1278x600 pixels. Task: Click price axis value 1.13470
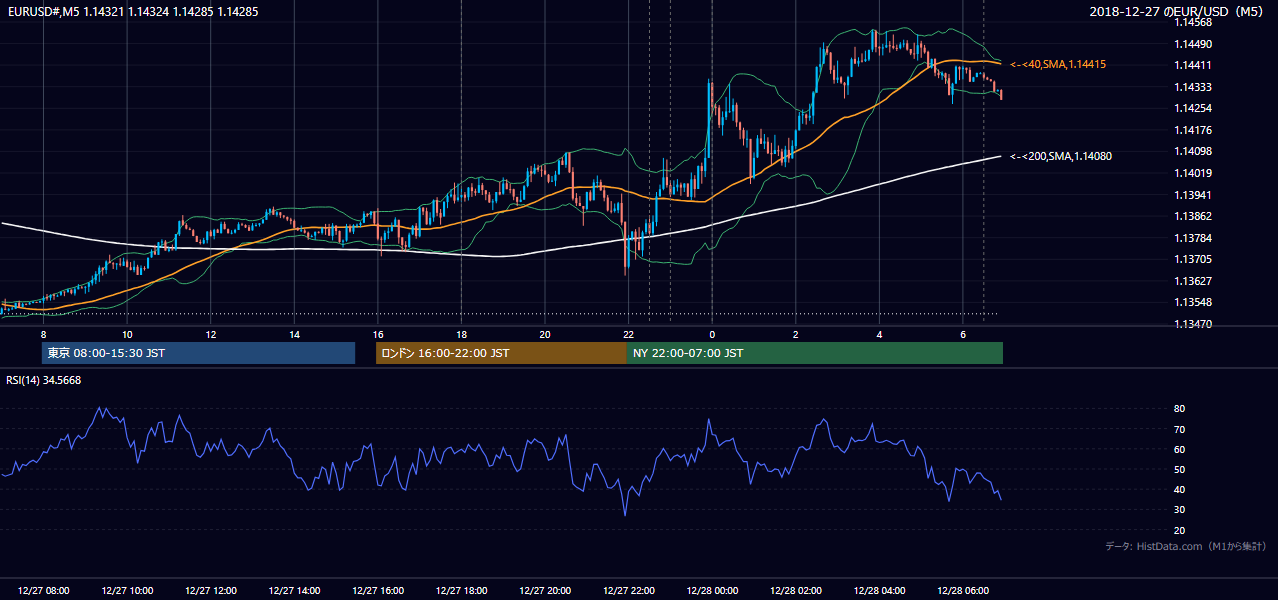tap(1194, 324)
